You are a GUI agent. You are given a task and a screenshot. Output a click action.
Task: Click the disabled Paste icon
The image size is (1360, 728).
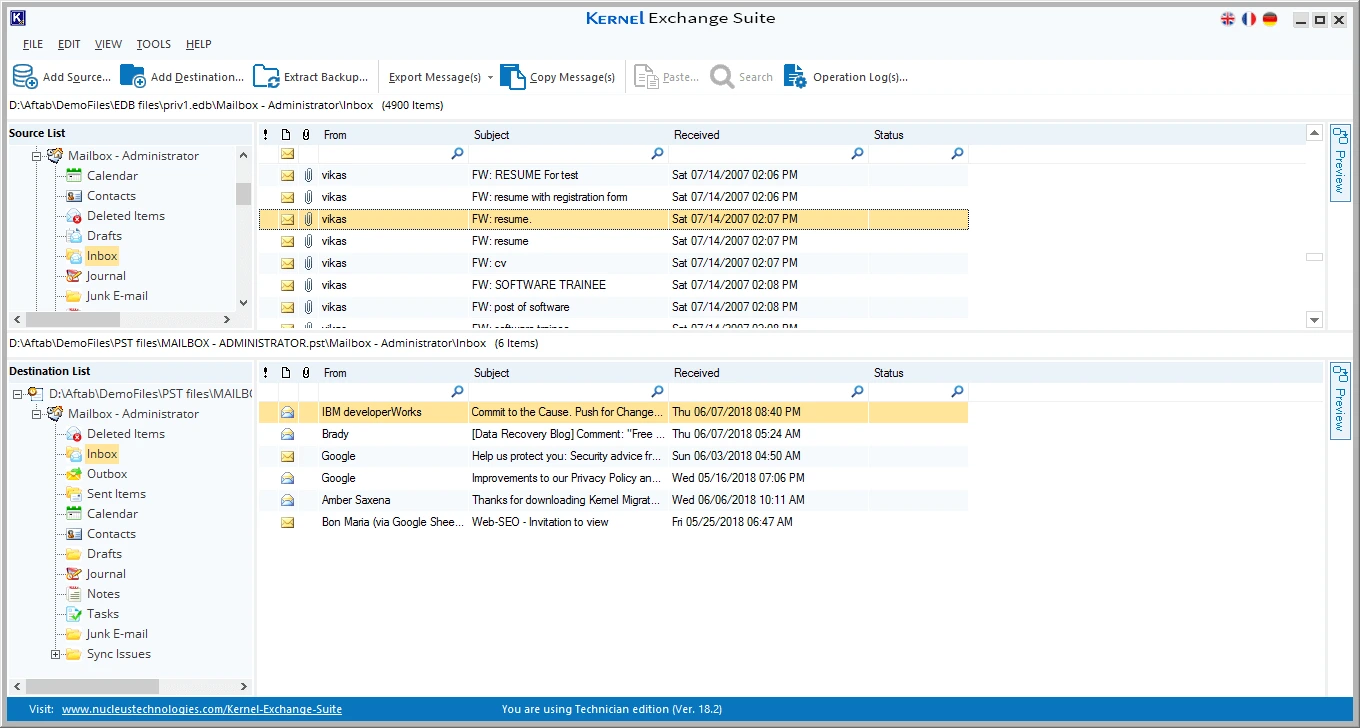647,77
